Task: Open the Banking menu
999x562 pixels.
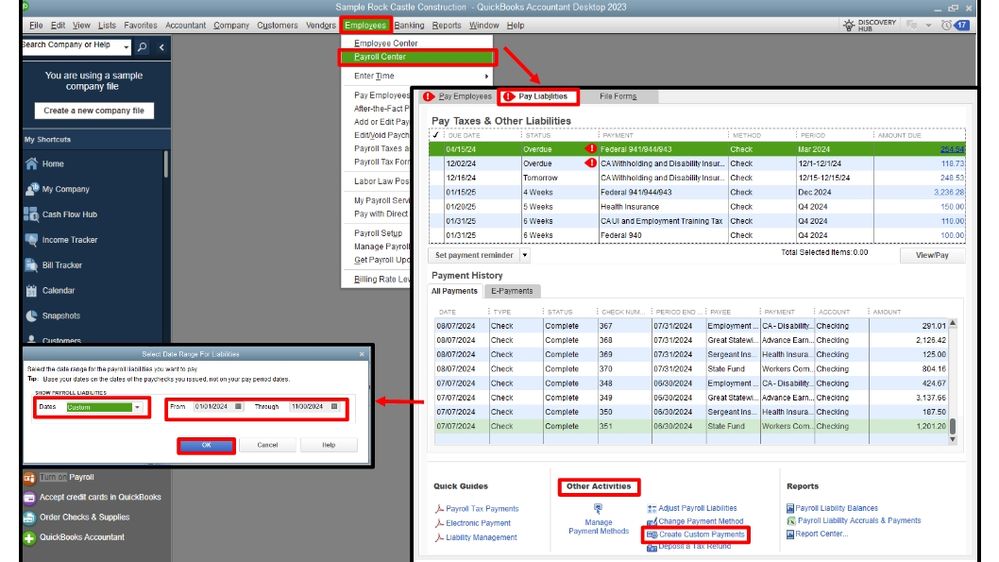Action: [x=409, y=25]
